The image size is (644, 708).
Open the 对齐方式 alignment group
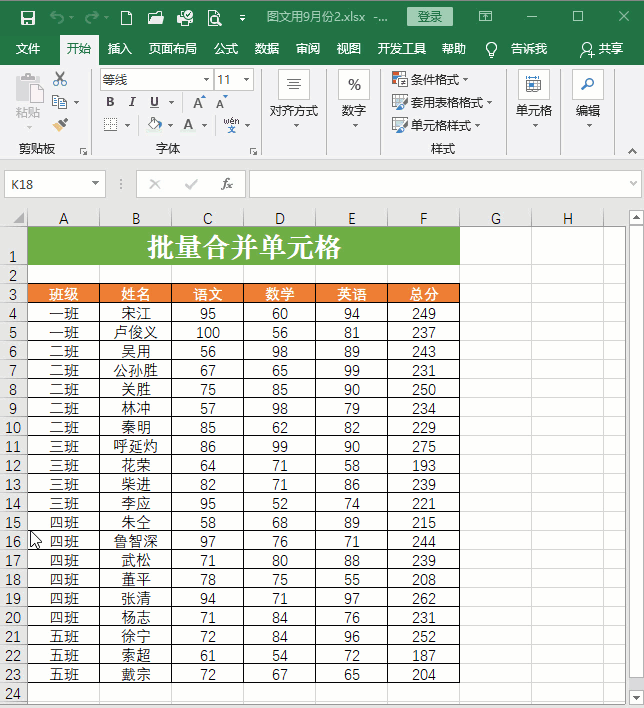[x=294, y=100]
